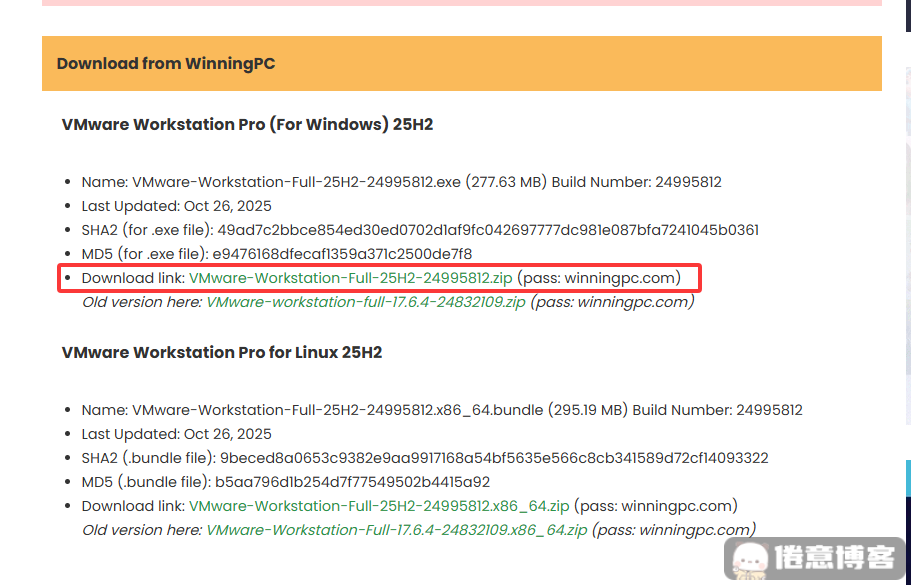Click the 倦意博客 watermark text

838,558
